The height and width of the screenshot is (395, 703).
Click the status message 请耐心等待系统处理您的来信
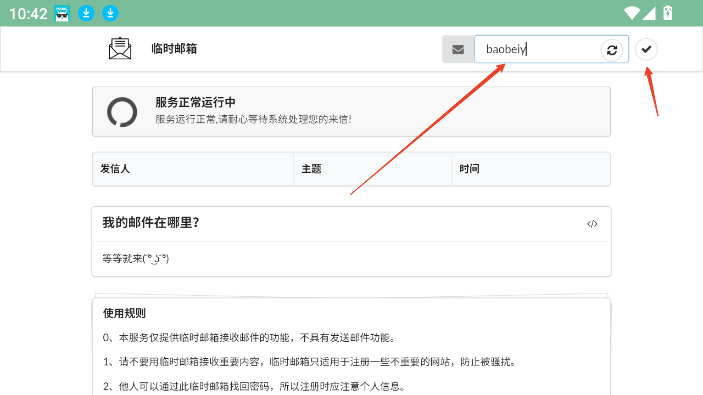(x=254, y=119)
